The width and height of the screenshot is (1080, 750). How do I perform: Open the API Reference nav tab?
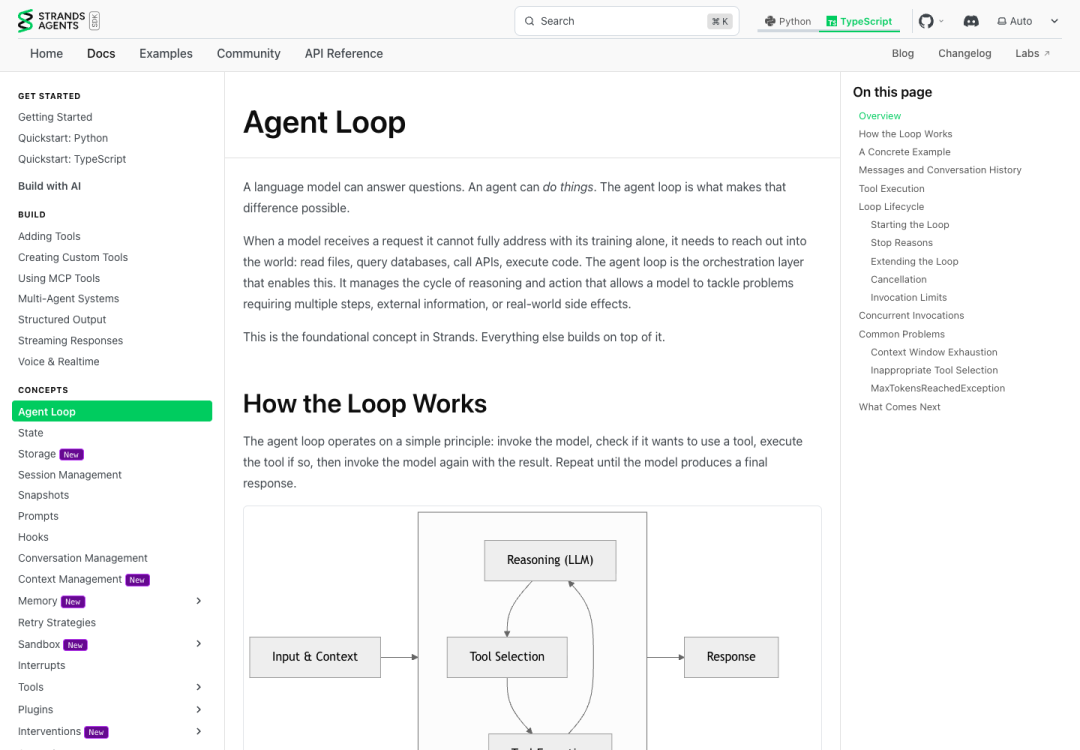pos(344,54)
